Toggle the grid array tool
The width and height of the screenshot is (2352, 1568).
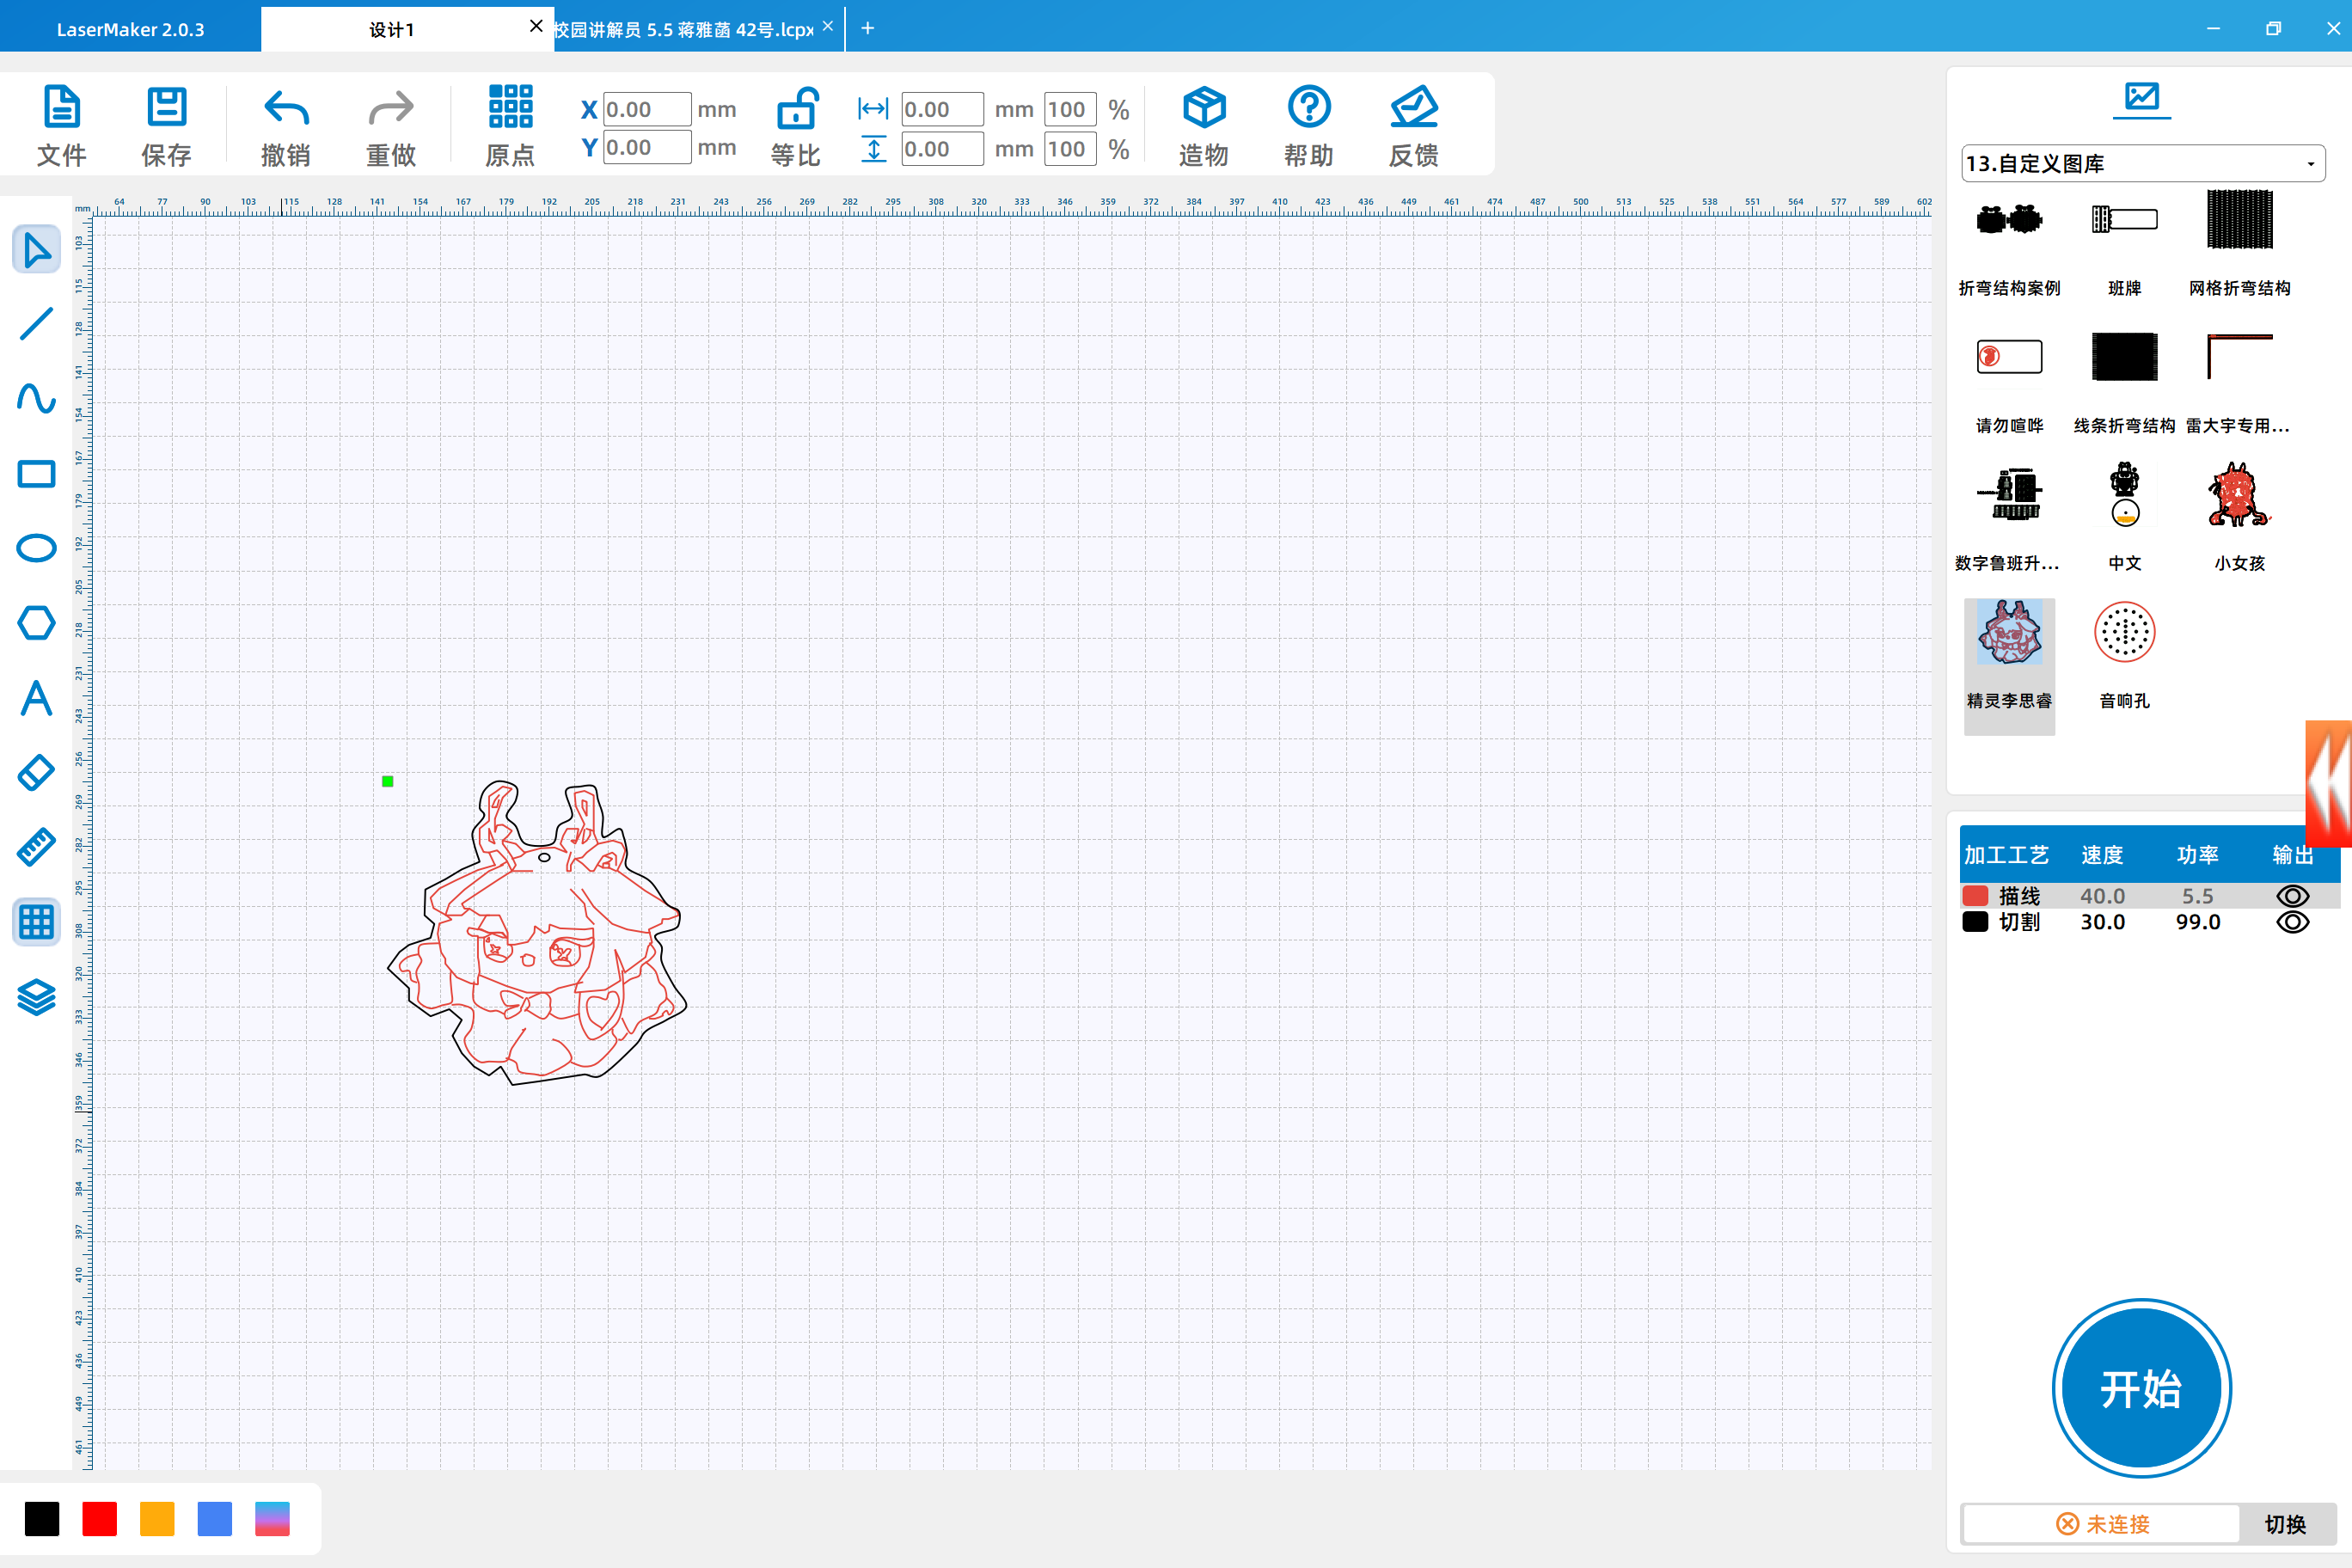[37, 922]
